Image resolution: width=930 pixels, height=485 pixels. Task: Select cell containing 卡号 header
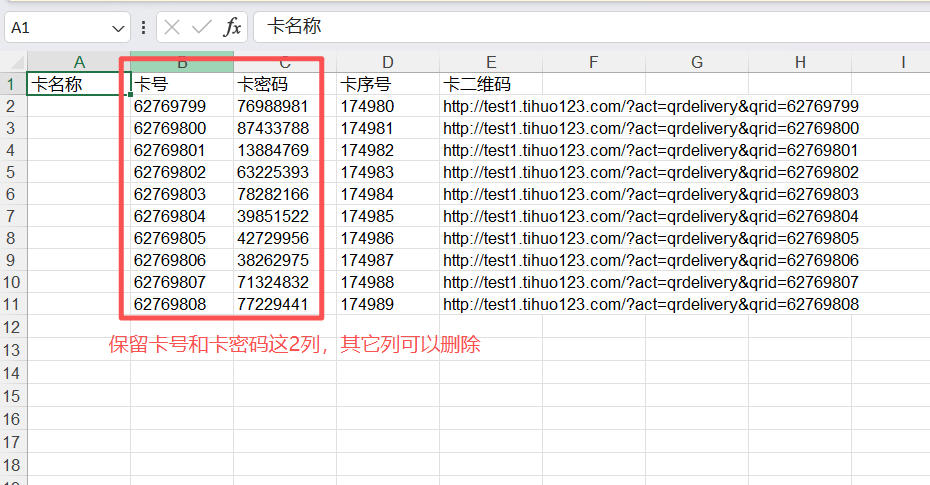[x=181, y=84]
